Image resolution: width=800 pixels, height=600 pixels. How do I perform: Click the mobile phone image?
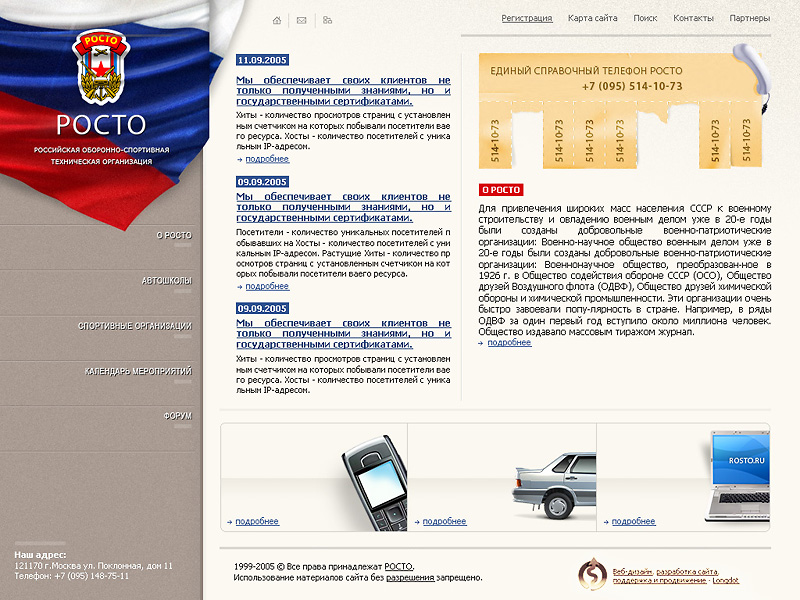374,483
